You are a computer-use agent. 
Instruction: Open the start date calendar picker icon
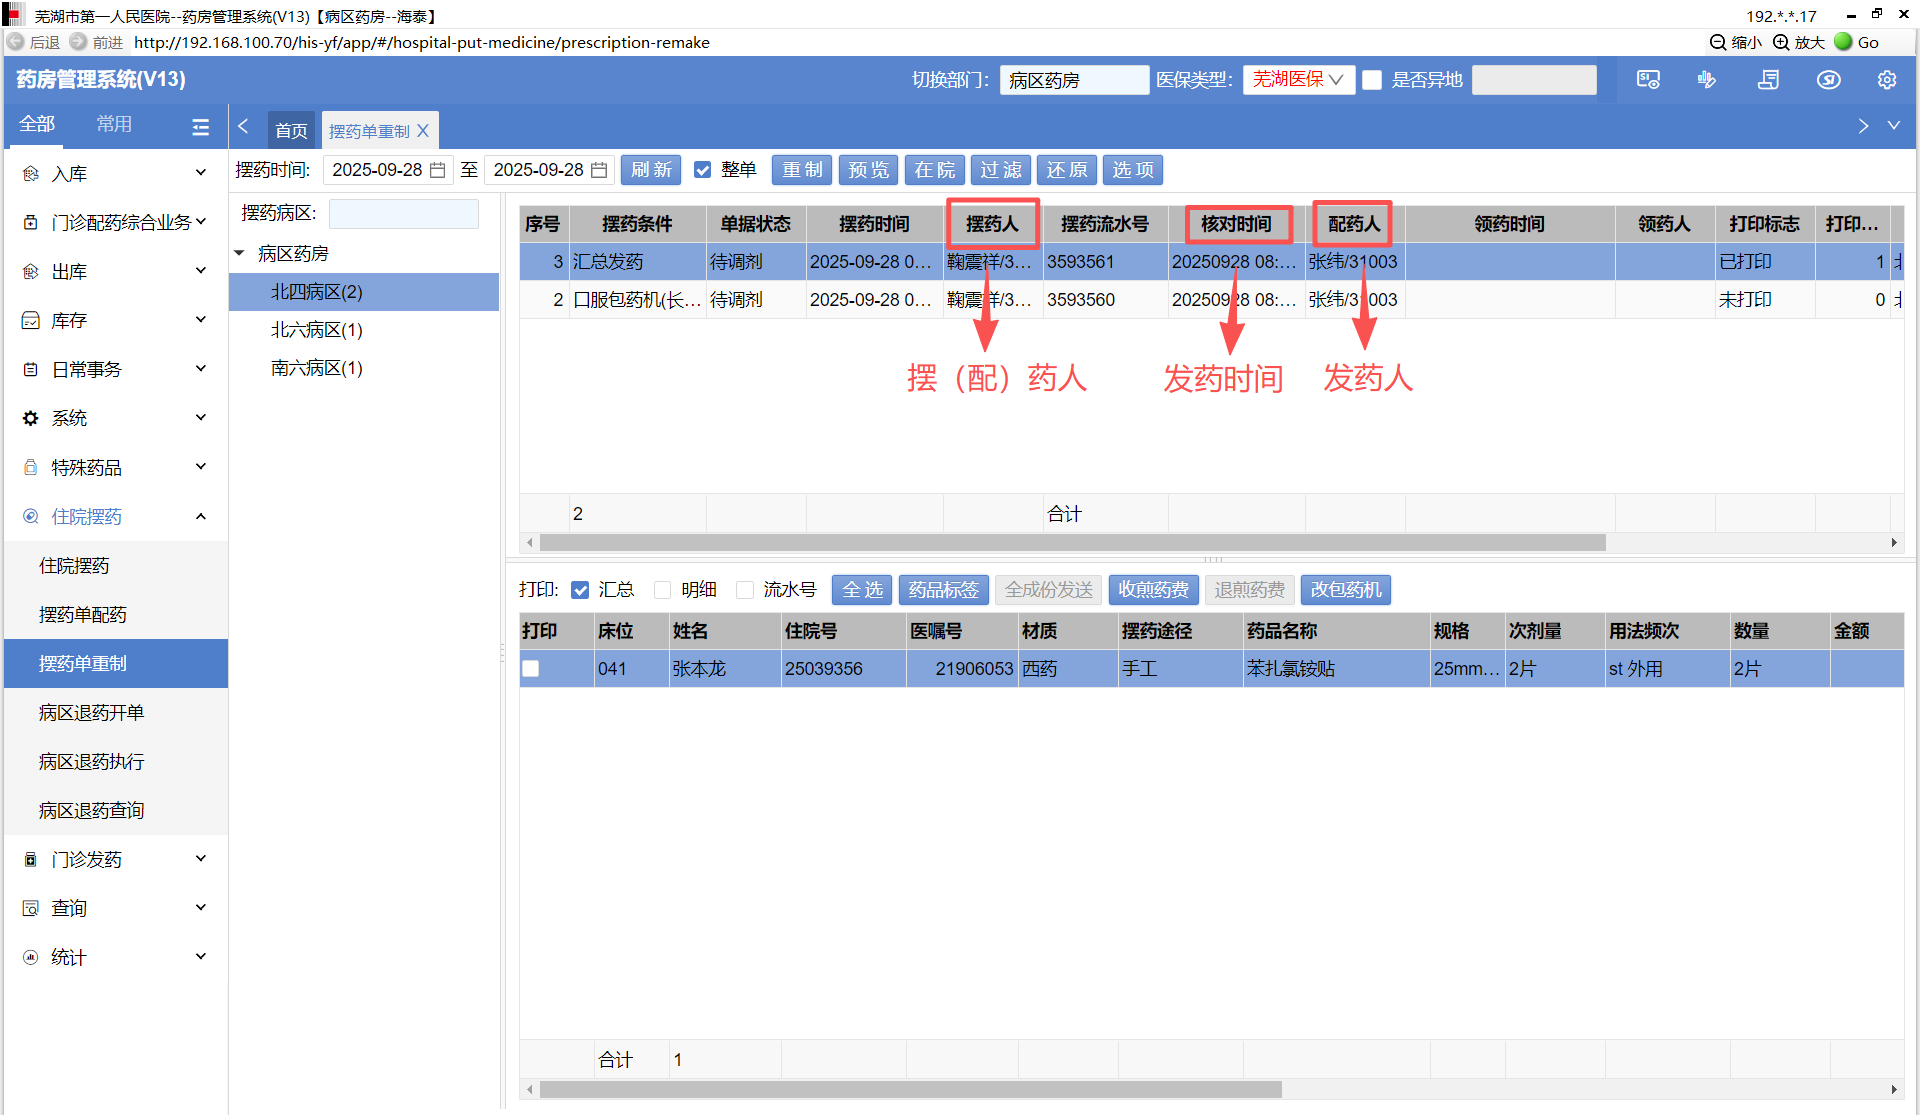[x=438, y=170]
